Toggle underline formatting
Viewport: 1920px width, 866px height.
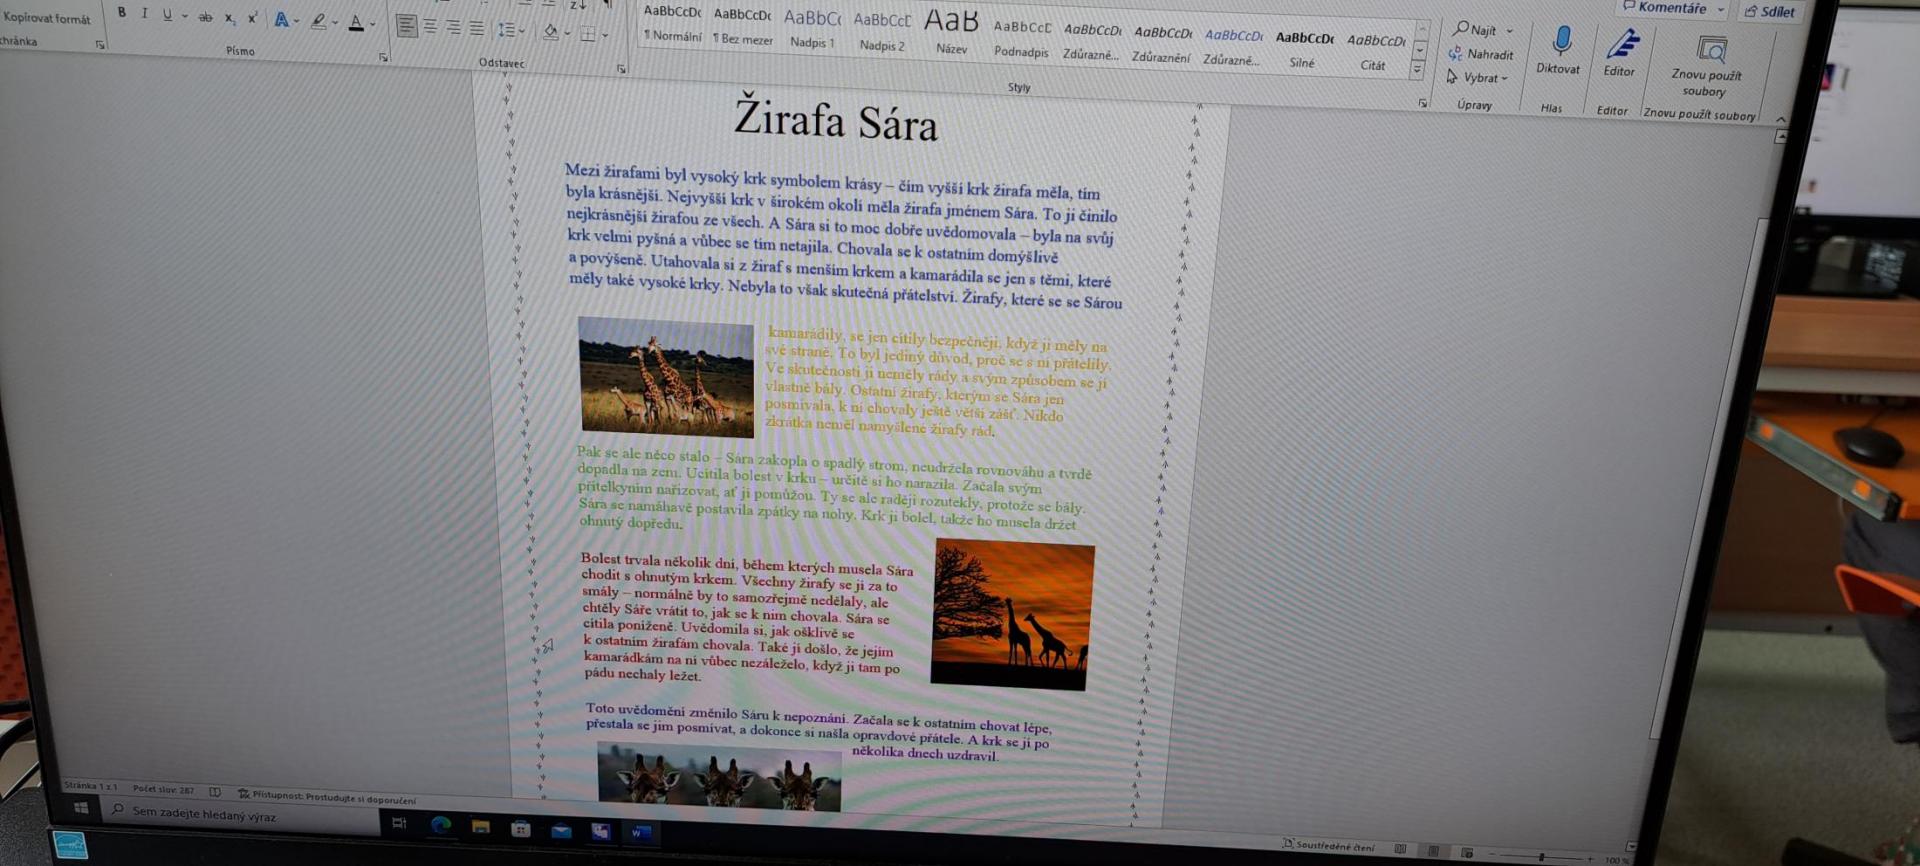(x=167, y=15)
